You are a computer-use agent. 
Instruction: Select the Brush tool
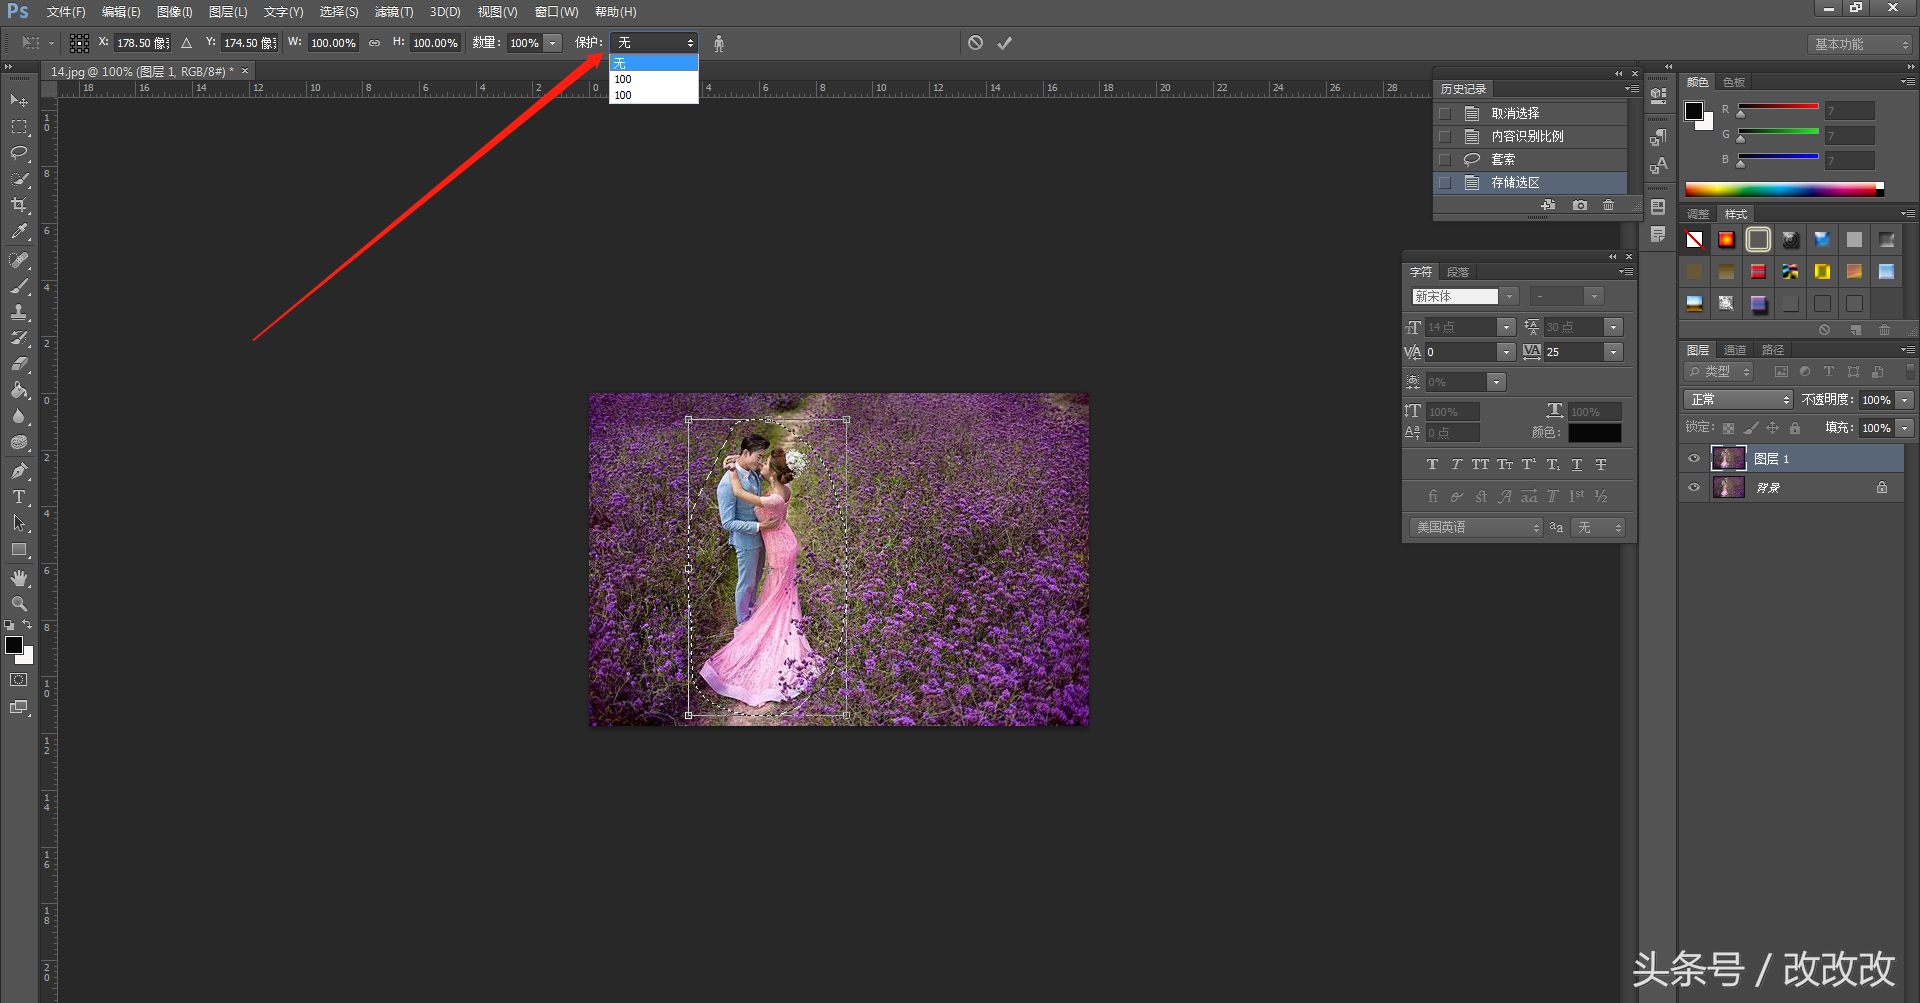[x=19, y=286]
